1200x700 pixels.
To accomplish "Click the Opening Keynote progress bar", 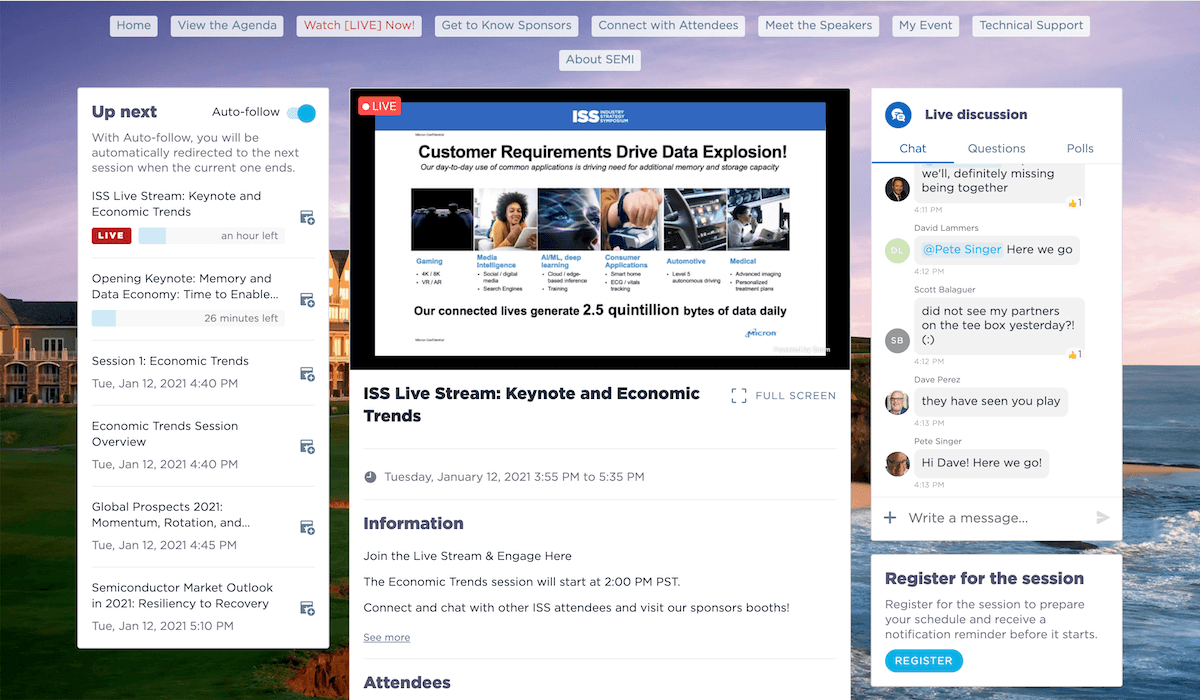I will (188, 319).
